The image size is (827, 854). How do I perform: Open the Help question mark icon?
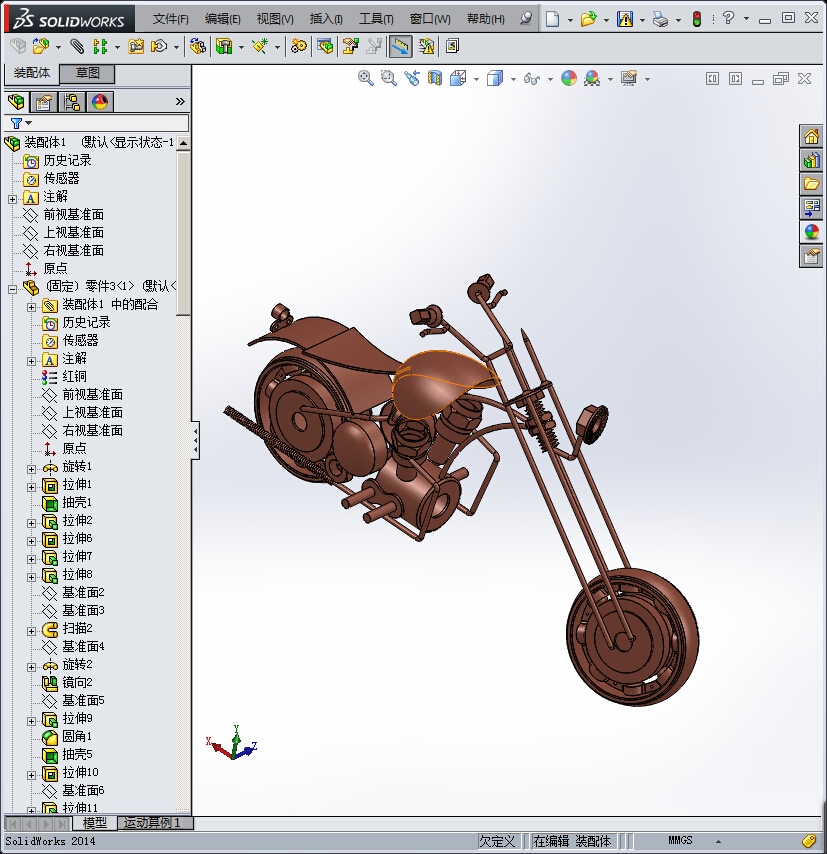[728, 19]
